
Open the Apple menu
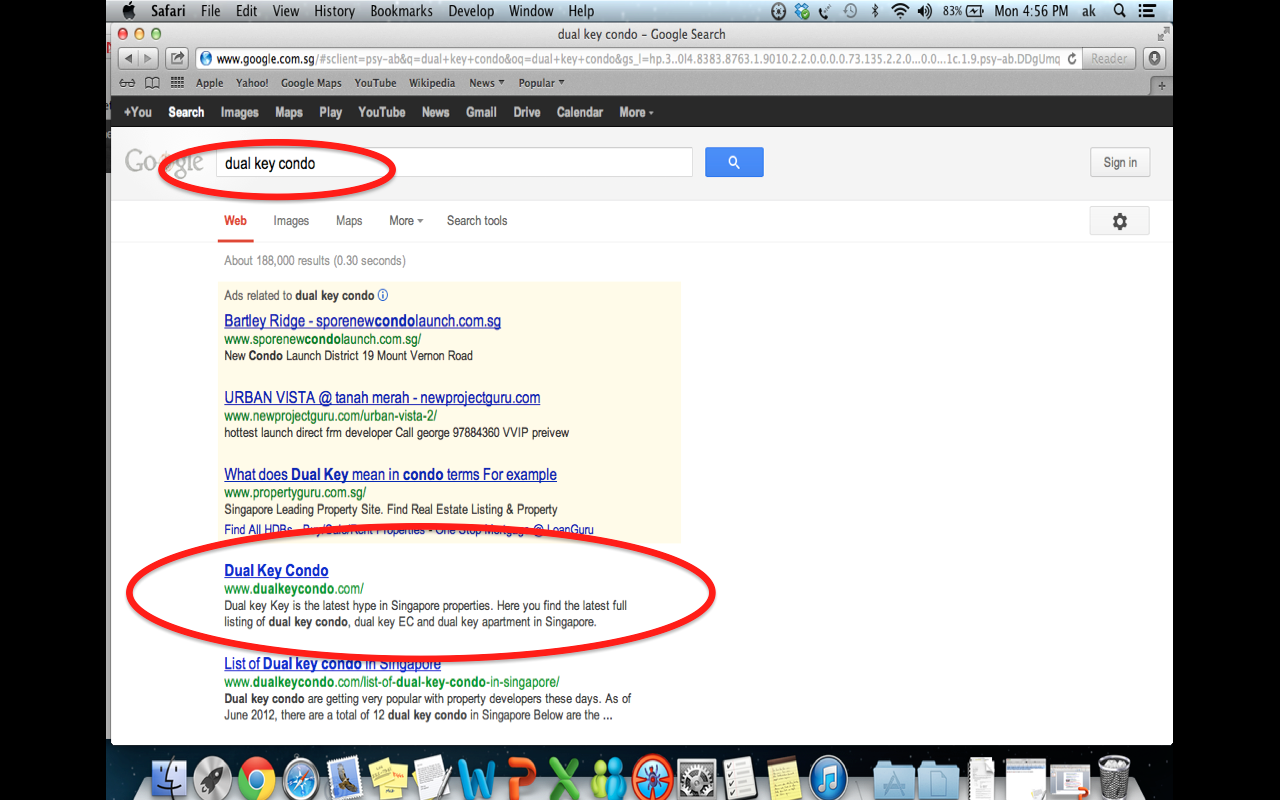(128, 11)
